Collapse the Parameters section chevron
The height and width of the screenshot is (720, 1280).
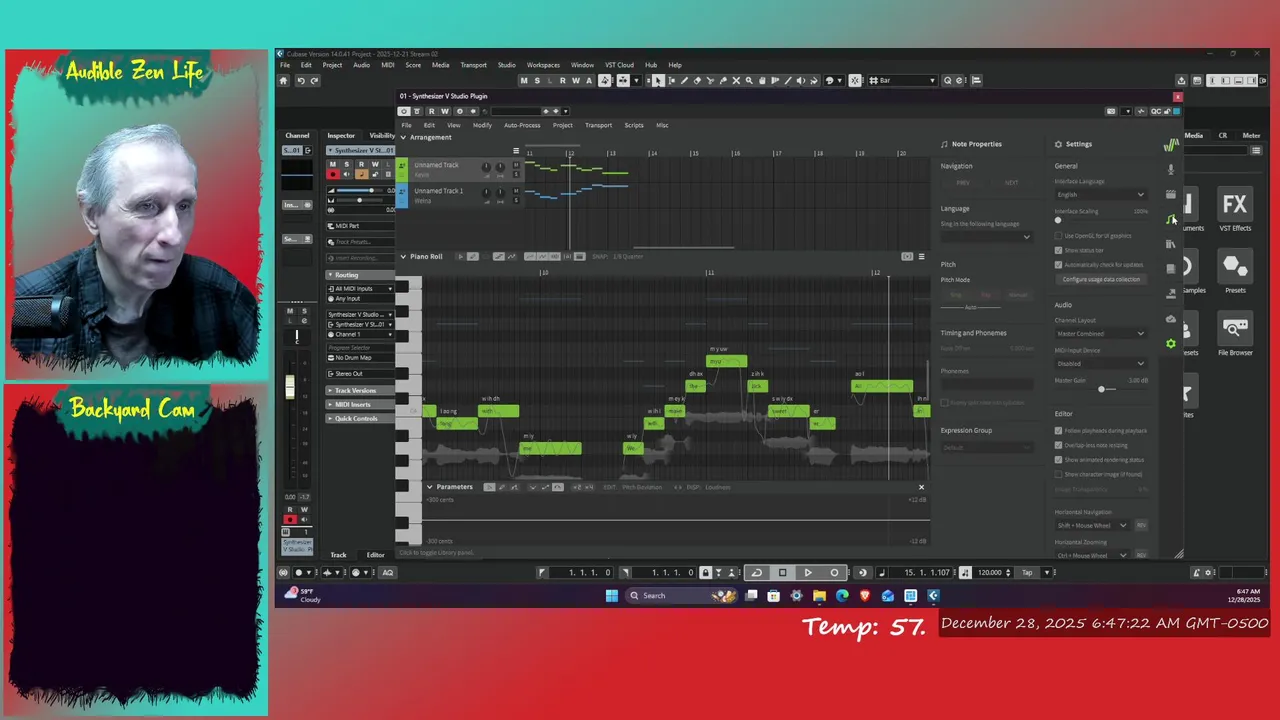pos(430,487)
